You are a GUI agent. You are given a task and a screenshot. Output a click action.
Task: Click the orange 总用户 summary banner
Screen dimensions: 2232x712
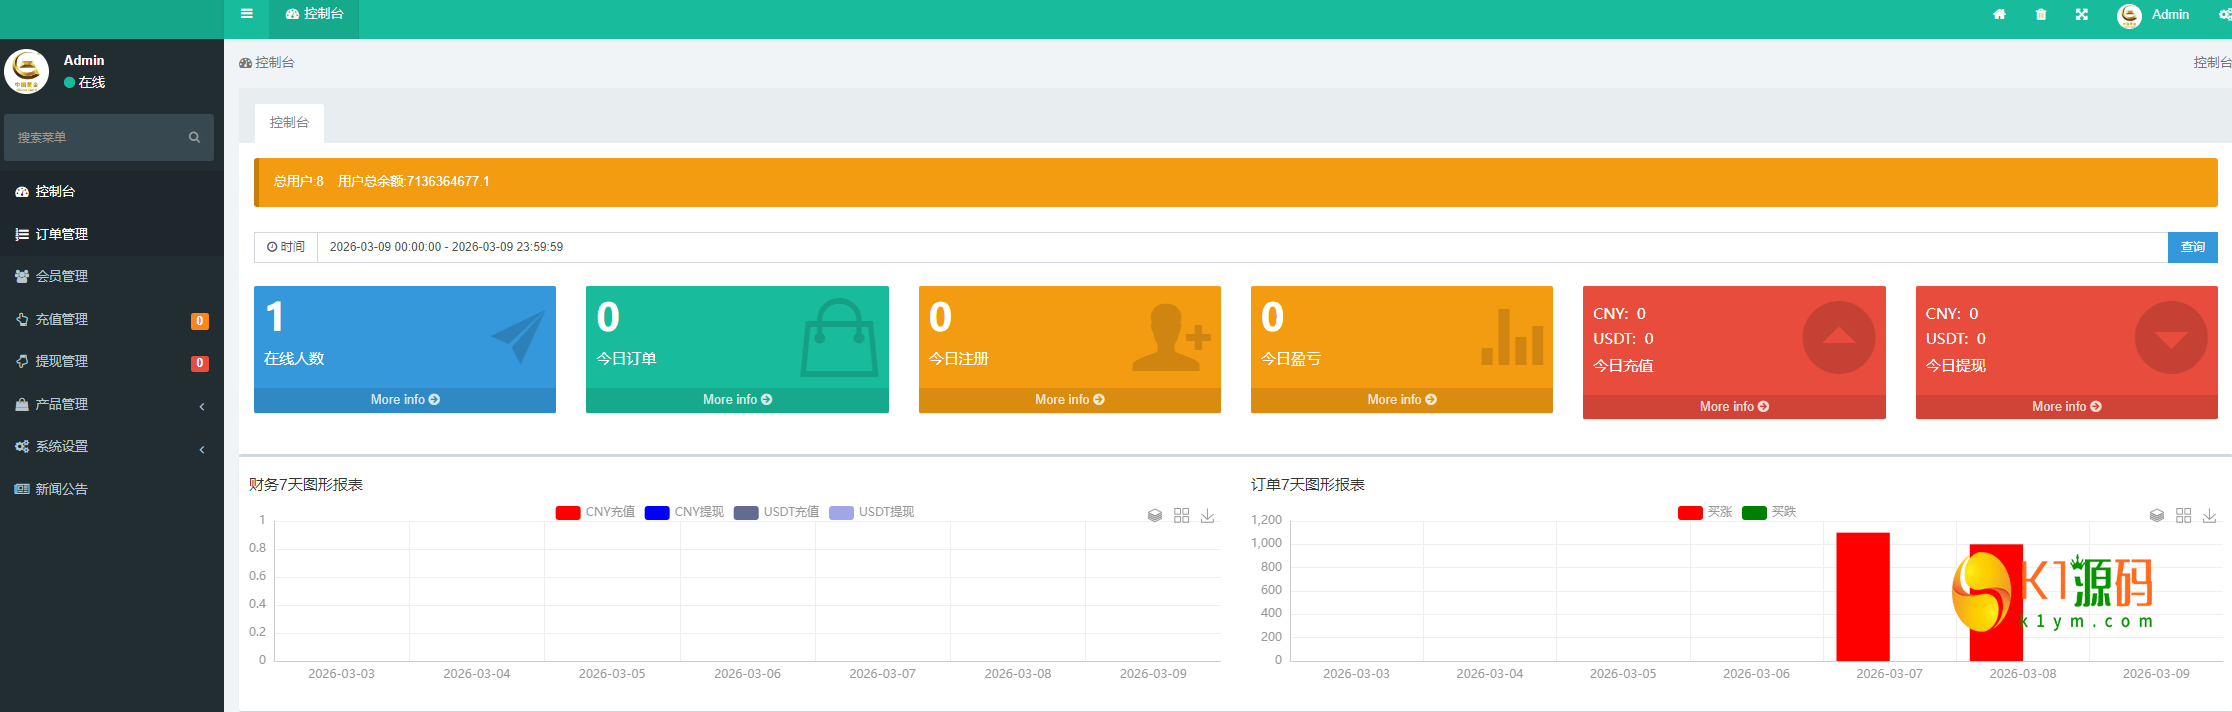click(x=1236, y=182)
